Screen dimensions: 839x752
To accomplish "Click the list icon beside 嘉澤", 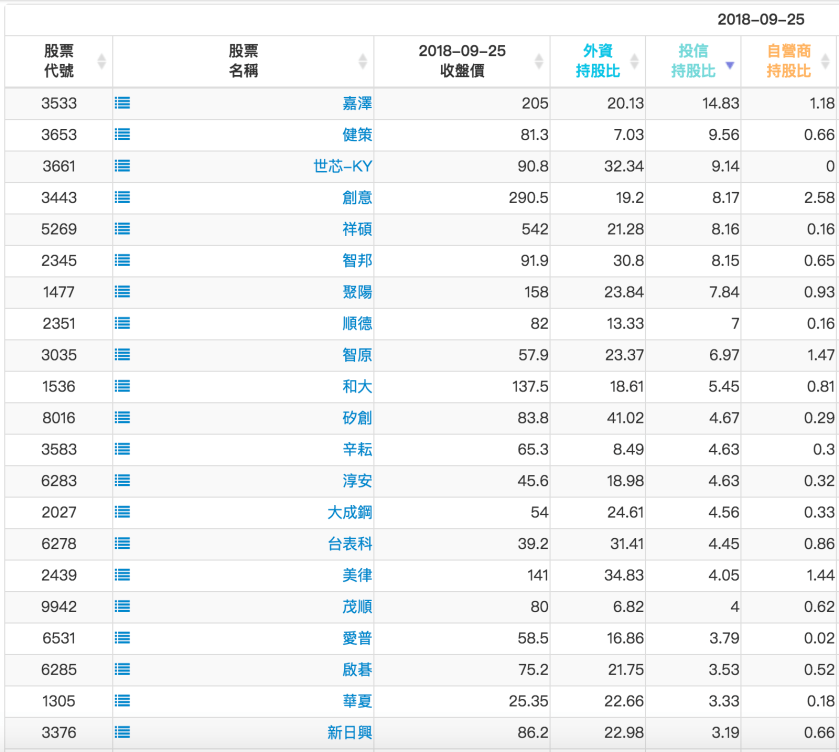I will 122,103.
